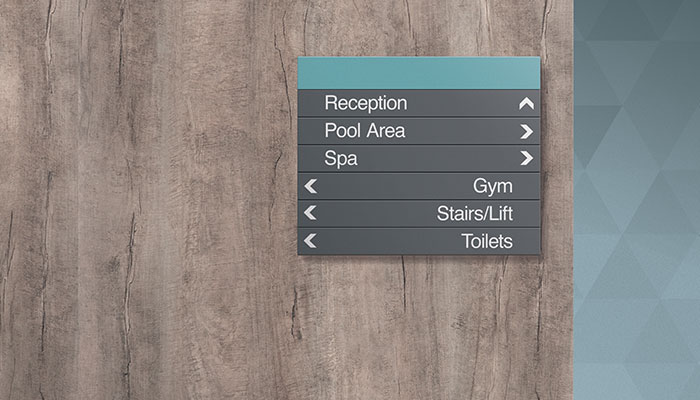Click the Spa label
This screenshot has height=400, width=700.
tap(341, 159)
